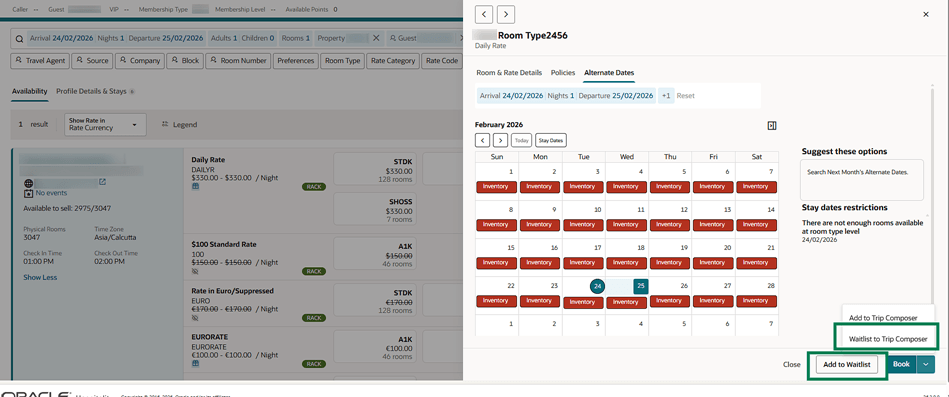Click package icon under EURORATE rate
The height and width of the screenshot is (397, 949).
[x=195, y=363]
